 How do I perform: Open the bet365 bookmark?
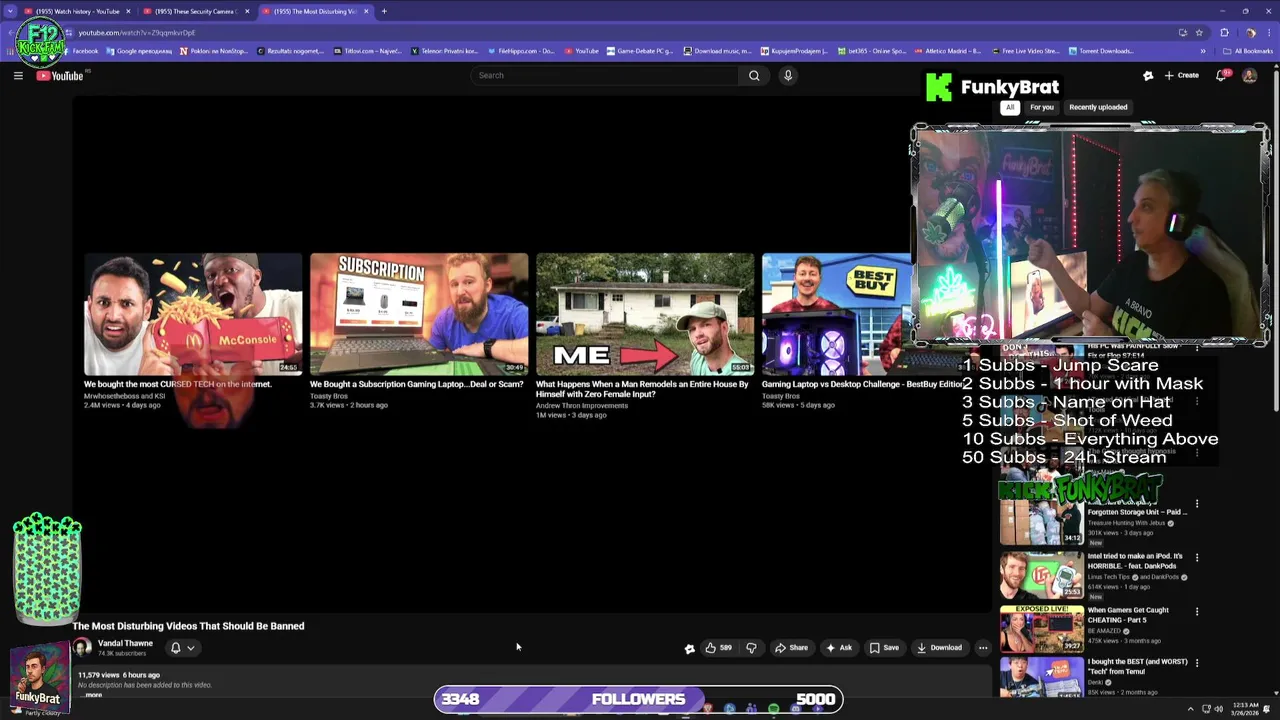coord(872,51)
